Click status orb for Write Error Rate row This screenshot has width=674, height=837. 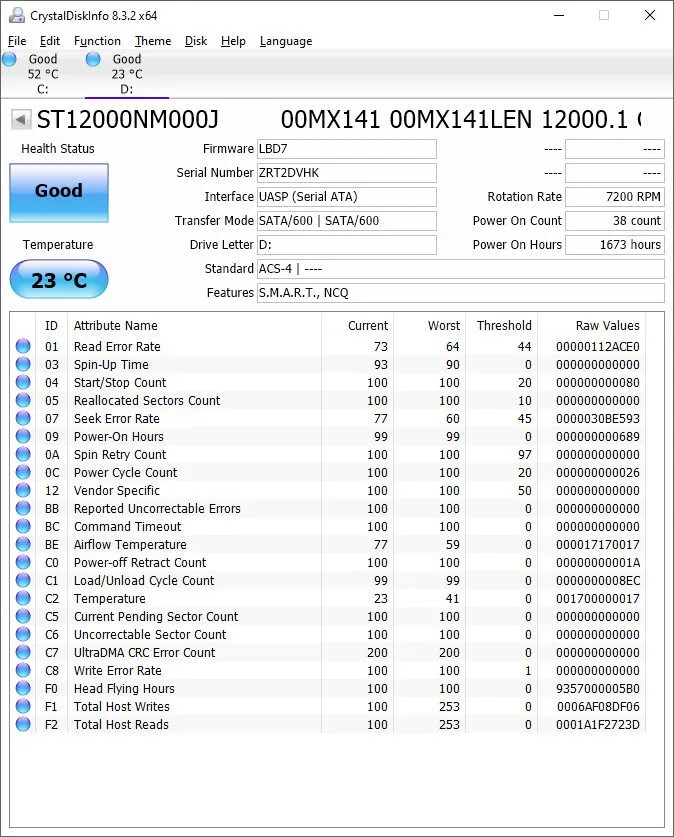pyautogui.click(x=23, y=670)
